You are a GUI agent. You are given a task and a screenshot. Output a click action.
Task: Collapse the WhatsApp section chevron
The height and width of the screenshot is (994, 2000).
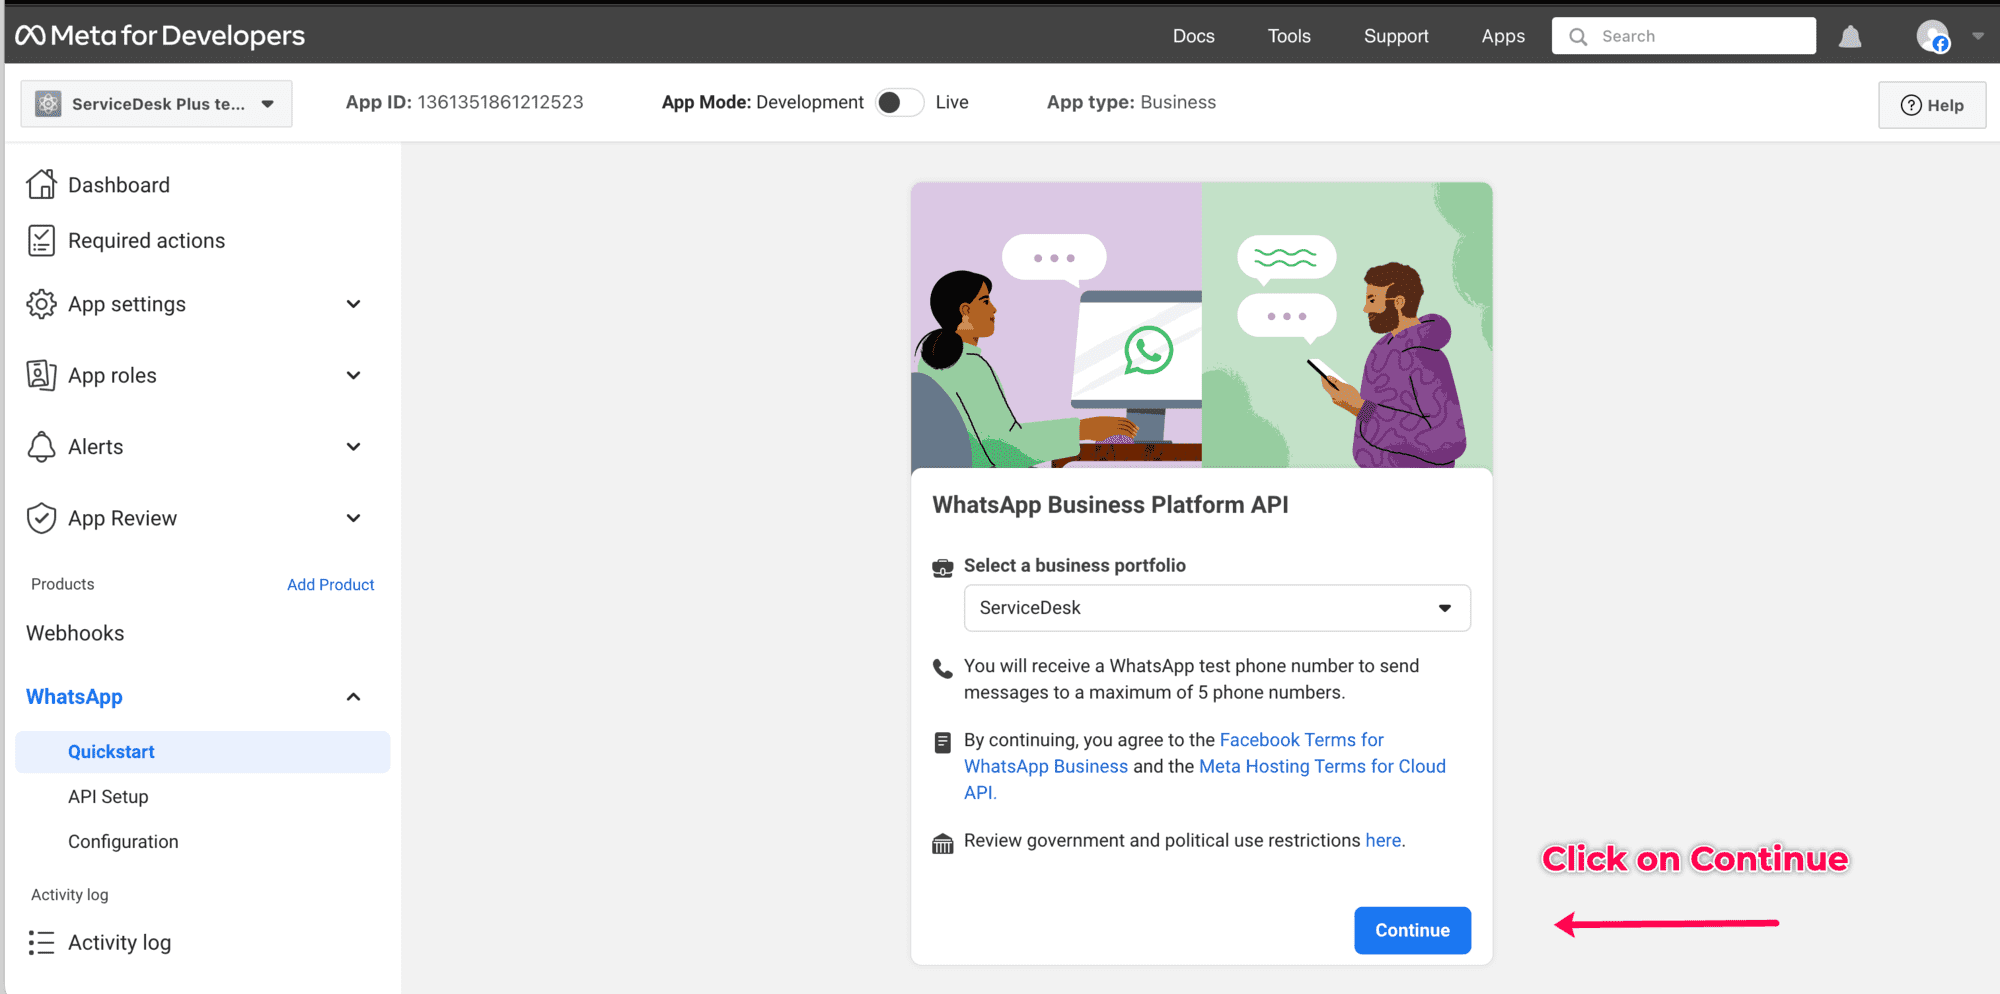353,697
